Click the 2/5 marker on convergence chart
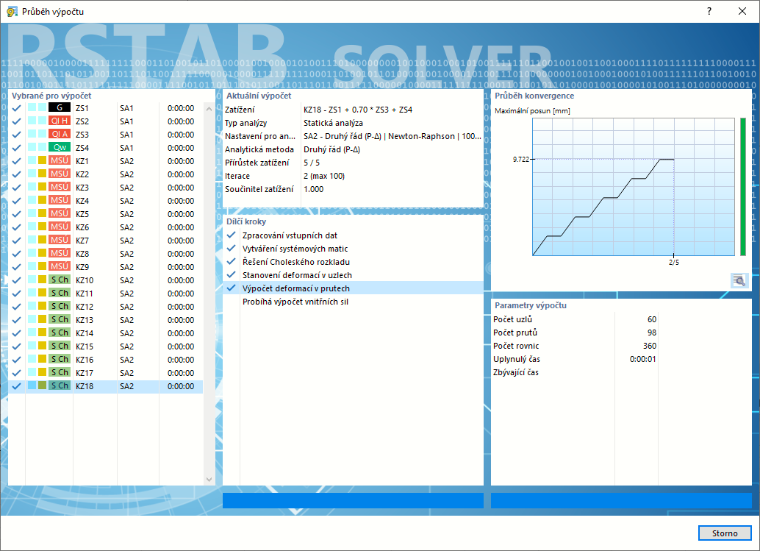This screenshot has width=760, height=551. tap(674, 262)
